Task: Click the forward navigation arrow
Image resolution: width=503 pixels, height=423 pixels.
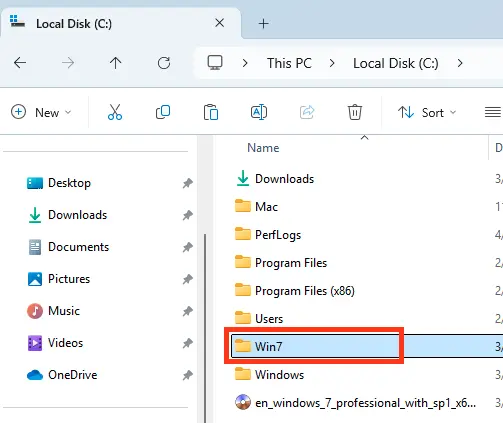Action: click(x=68, y=63)
